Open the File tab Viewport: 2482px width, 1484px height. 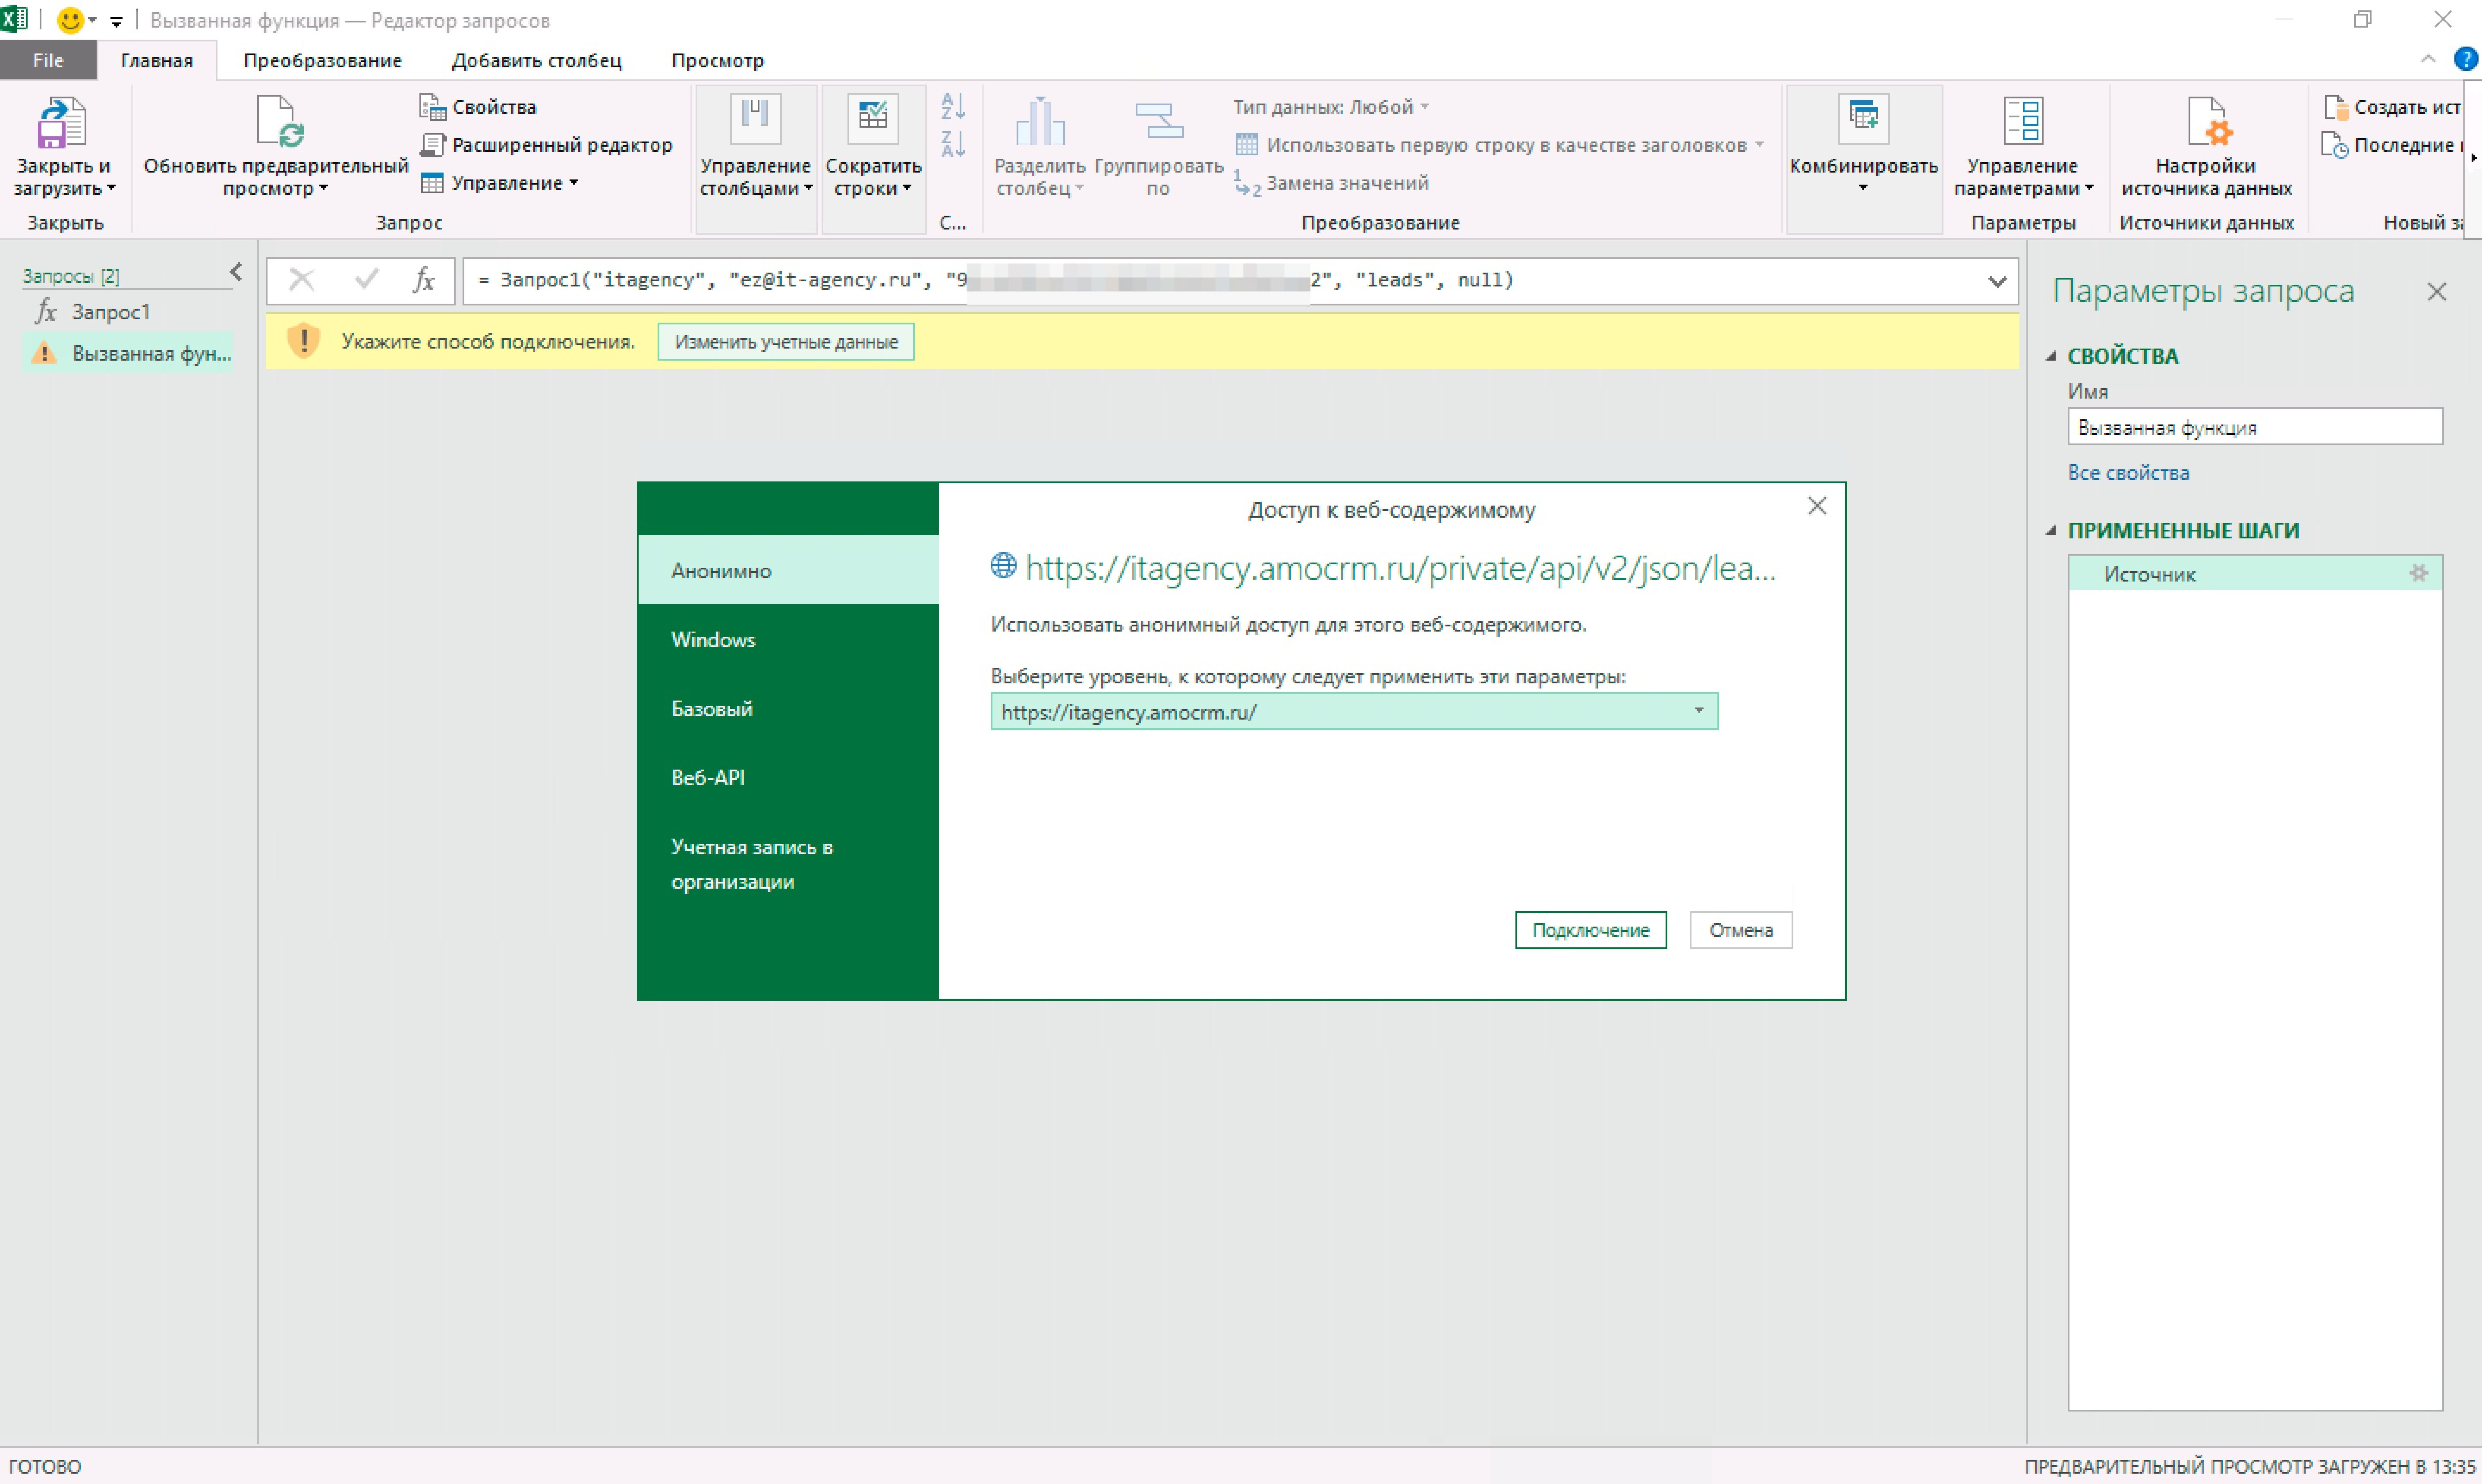click(48, 60)
